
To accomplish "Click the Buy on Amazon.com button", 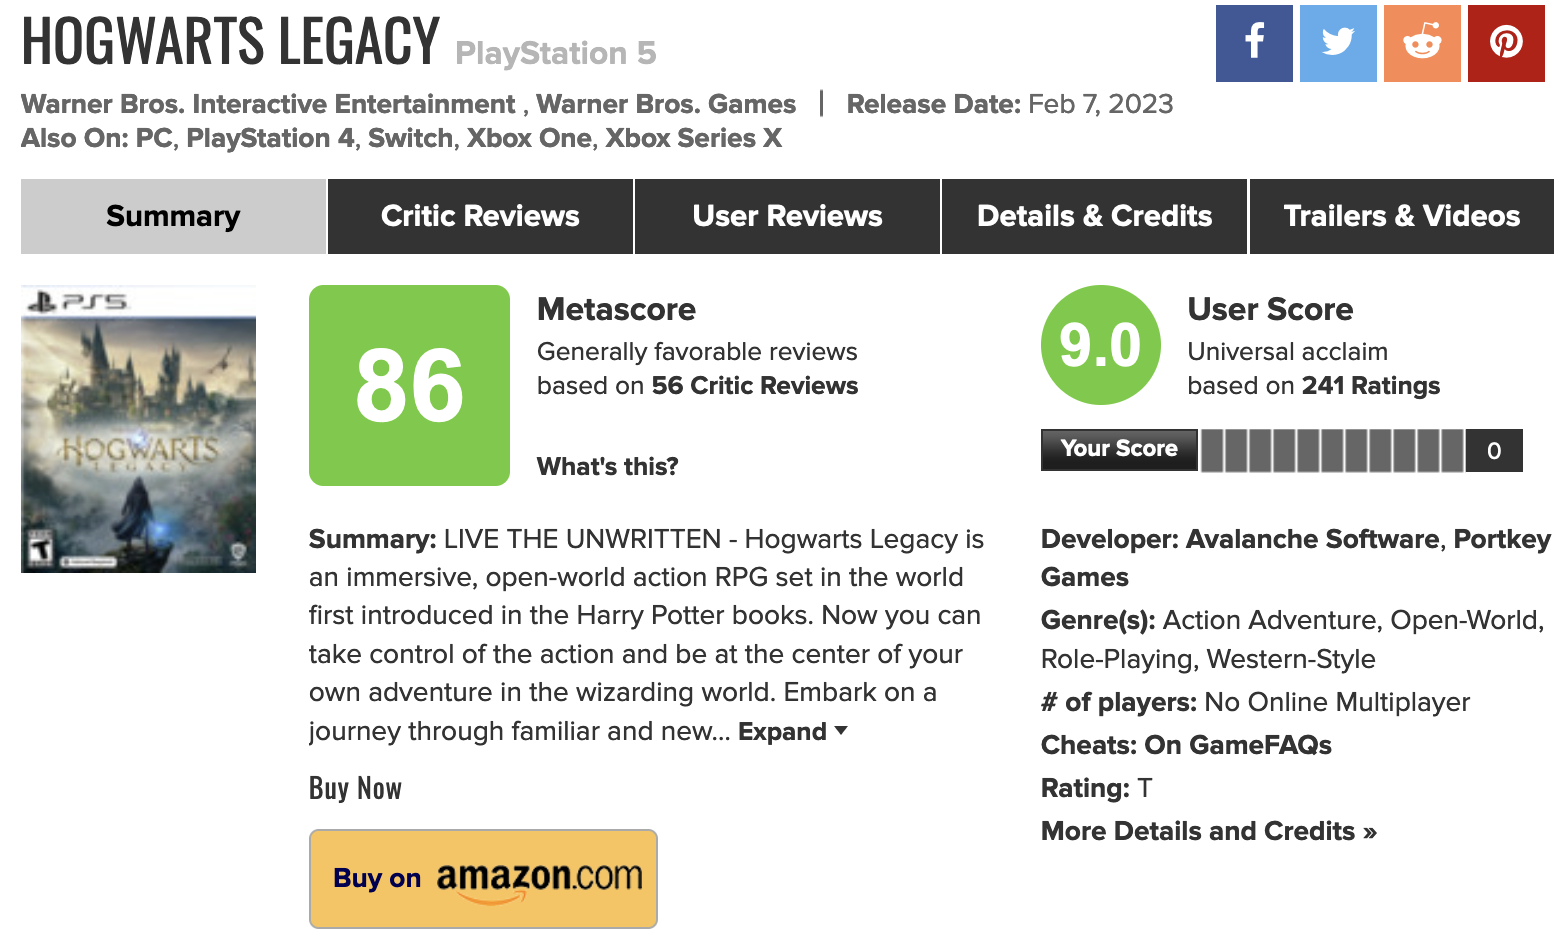I will [x=483, y=879].
